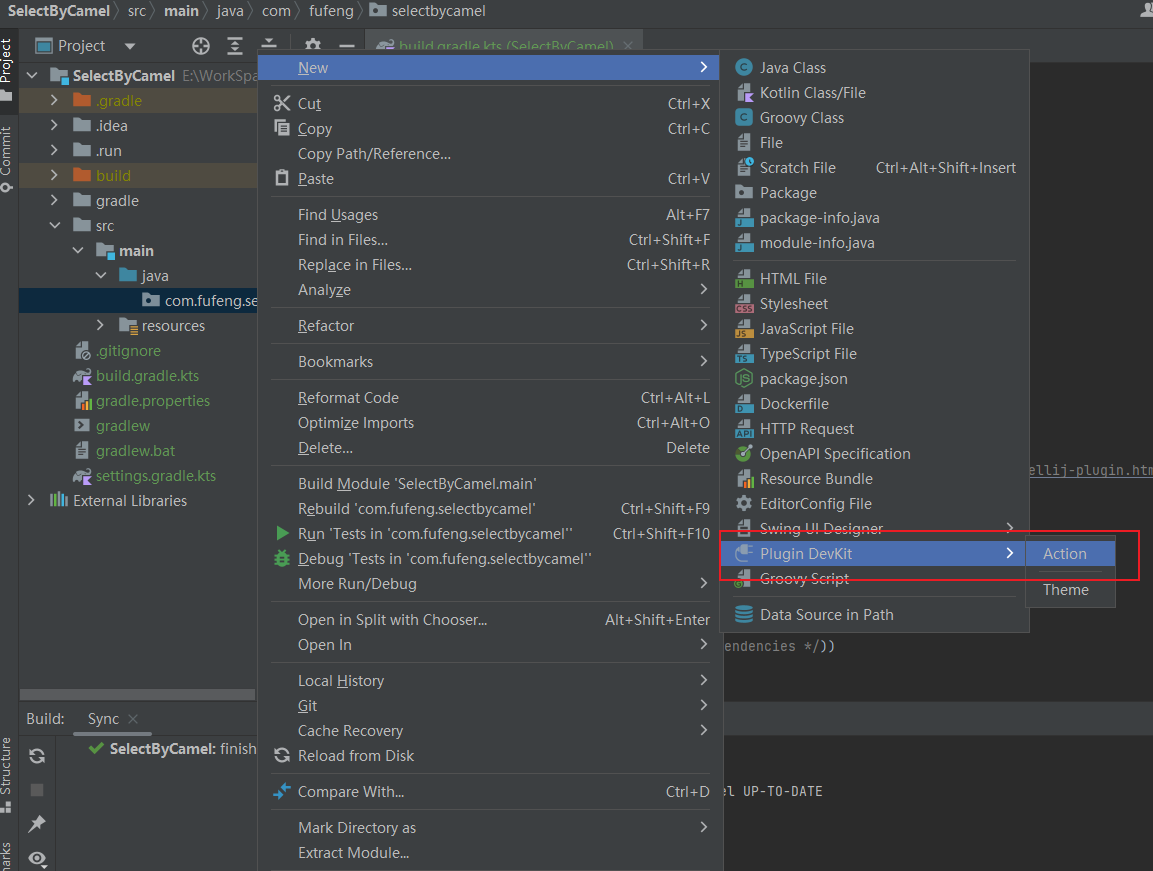This screenshot has width=1153, height=871.
Task: Click the Expand All toolbar icon
Action: click(x=235, y=46)
